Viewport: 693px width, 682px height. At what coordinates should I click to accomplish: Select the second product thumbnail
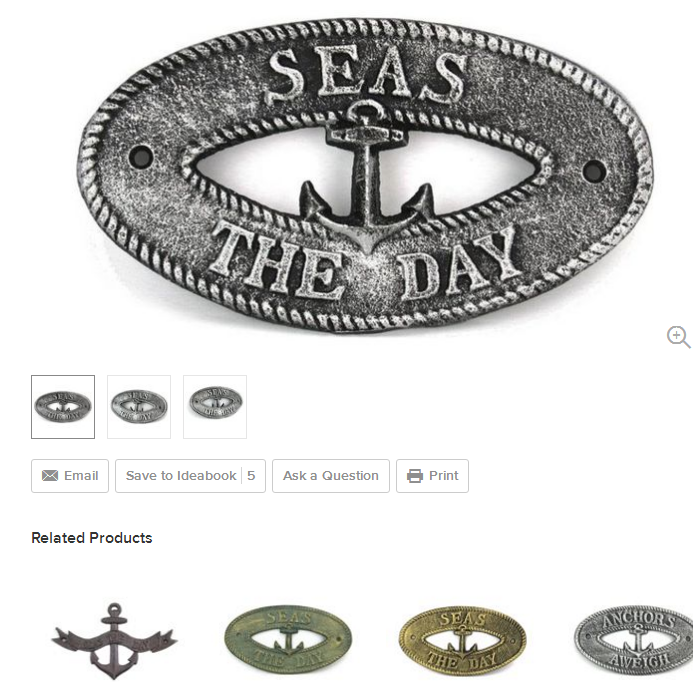[x=139, y=407]
